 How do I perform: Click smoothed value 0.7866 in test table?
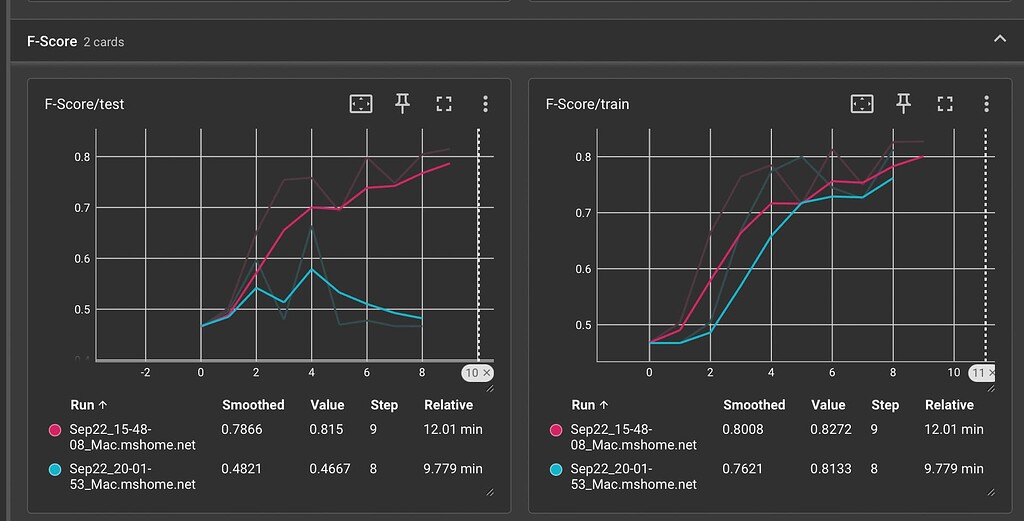[x=242, y=430]
